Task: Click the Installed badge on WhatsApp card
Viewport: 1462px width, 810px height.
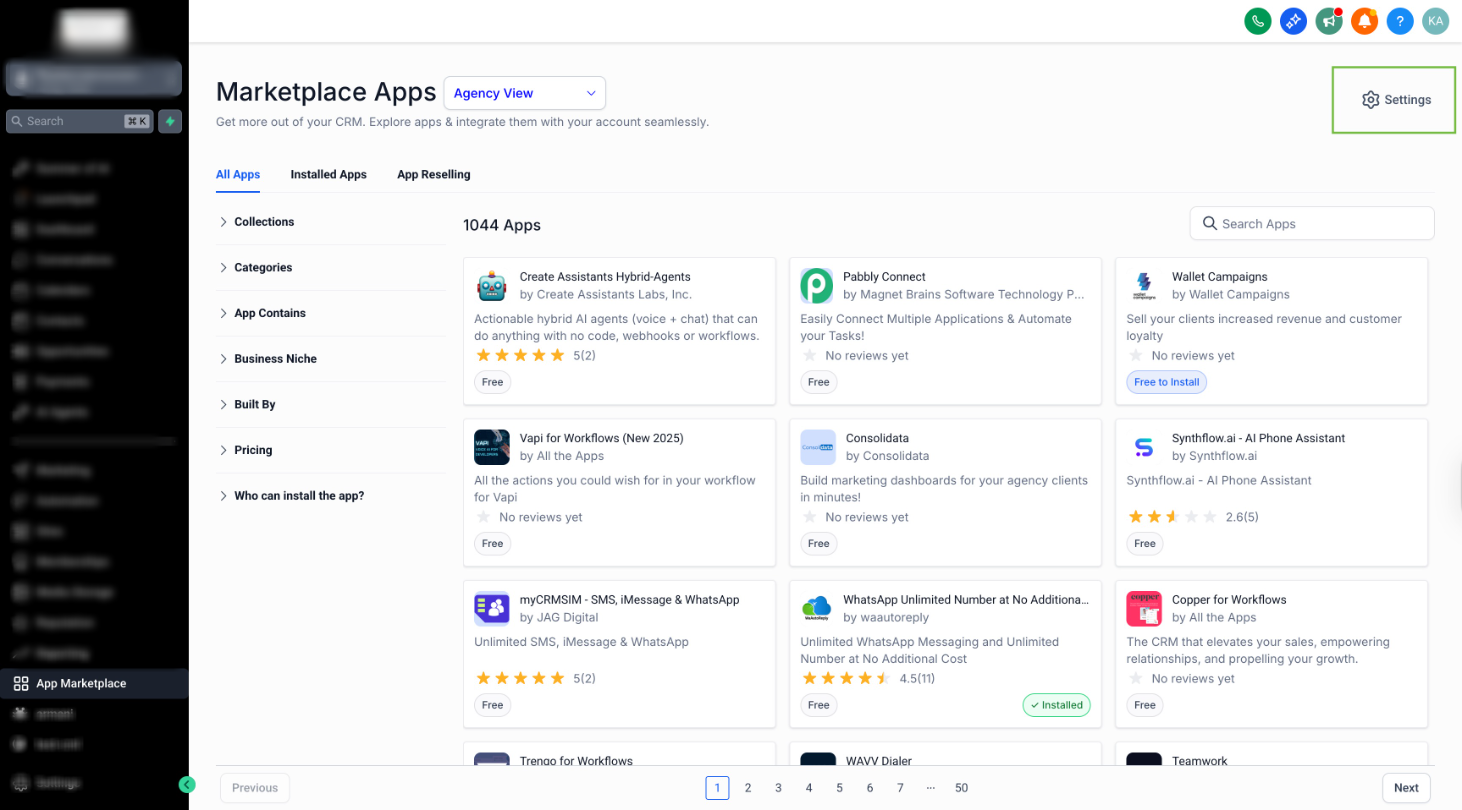Action: [1056, 705]
